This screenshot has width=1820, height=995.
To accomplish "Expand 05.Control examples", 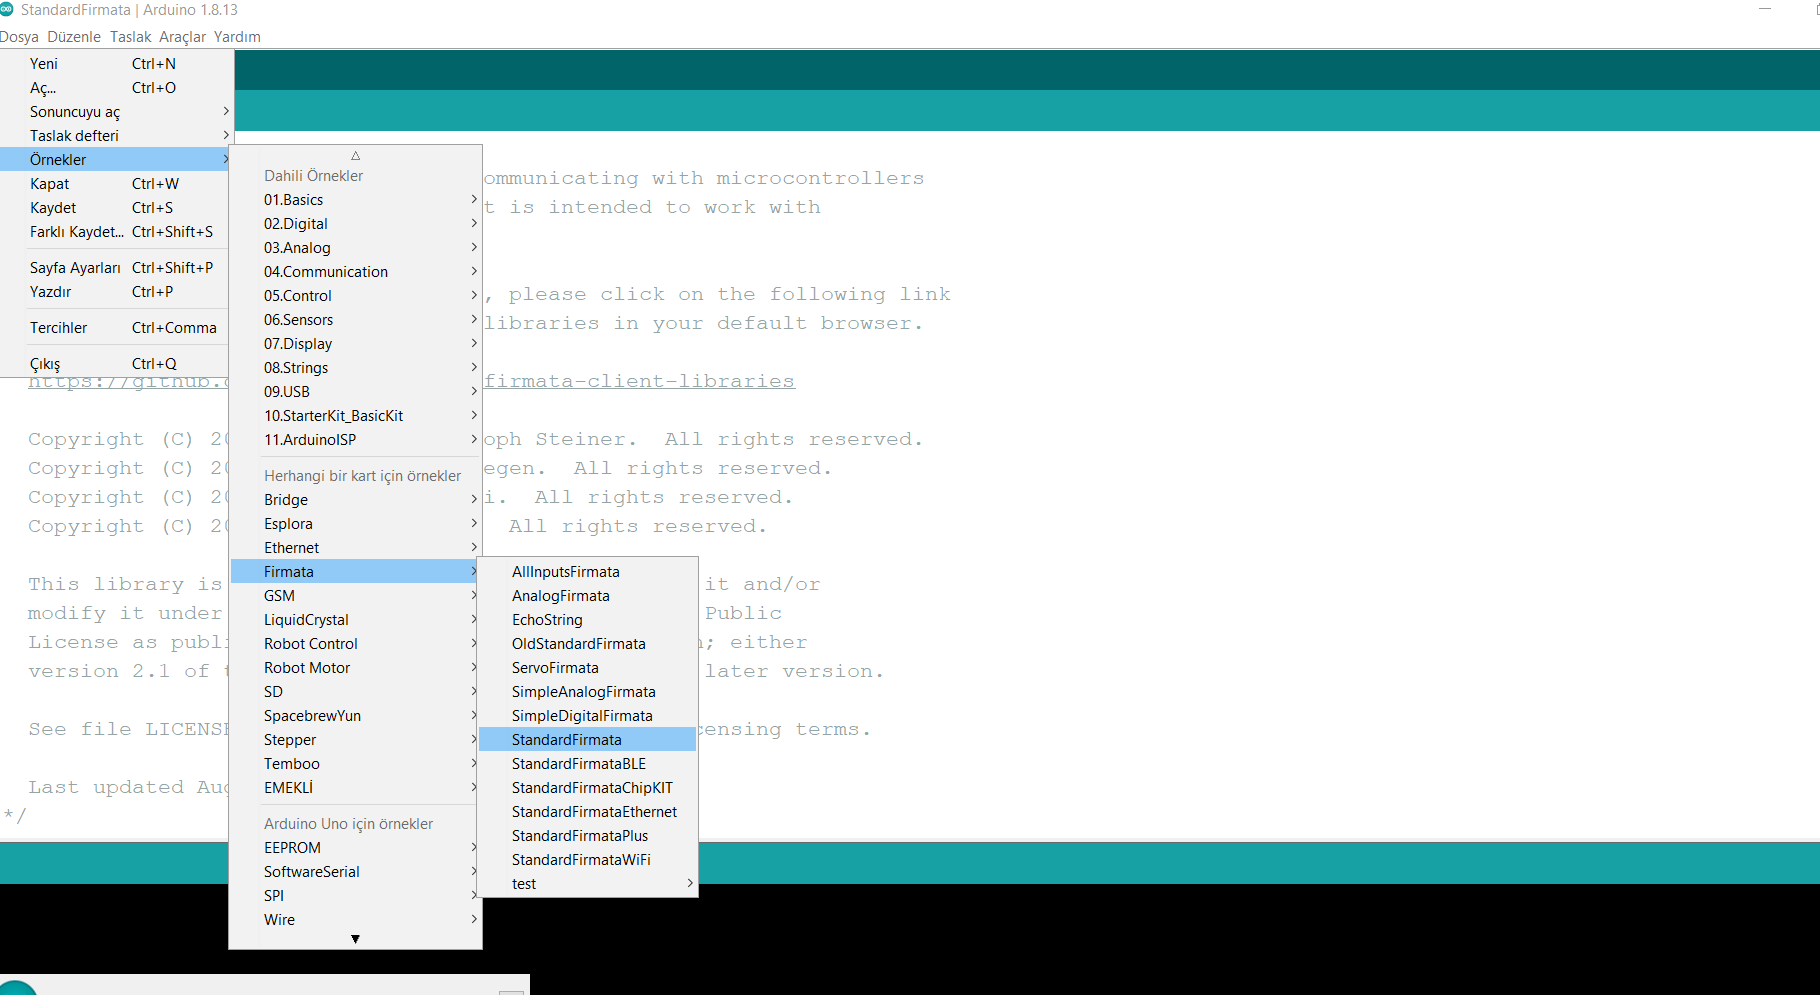I will (356, 296).
